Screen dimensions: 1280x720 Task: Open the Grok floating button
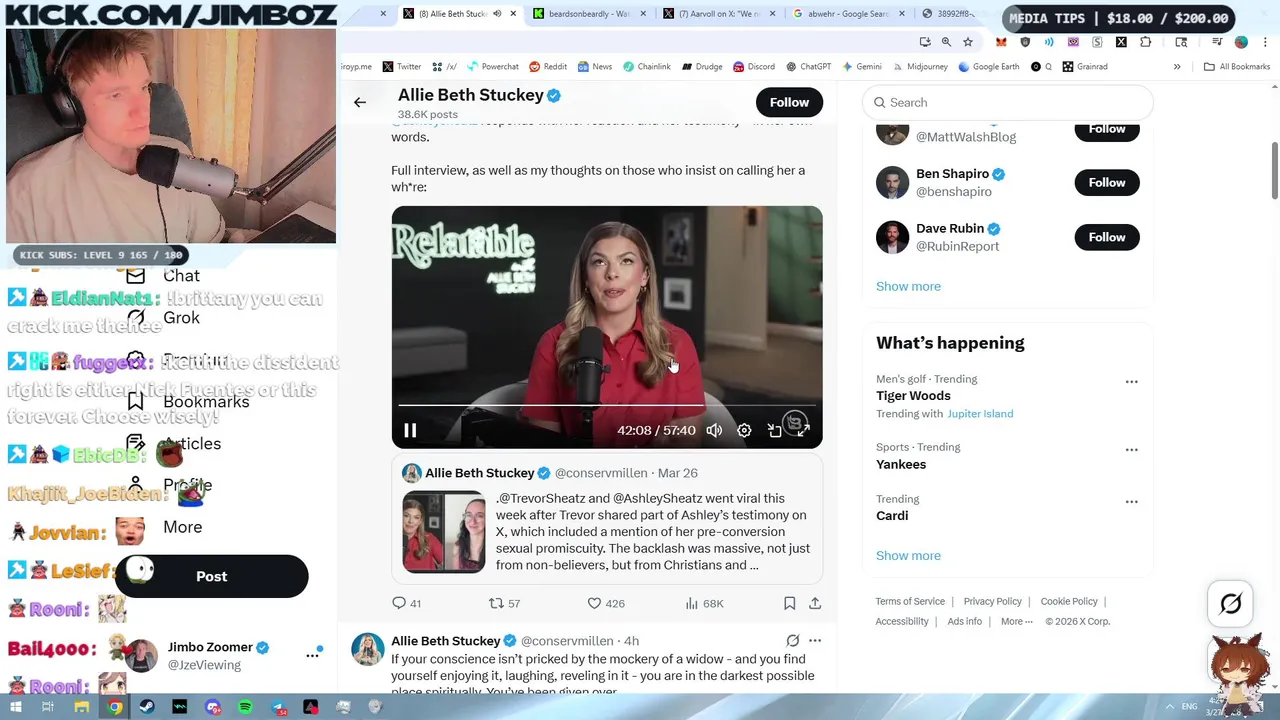1231,603
